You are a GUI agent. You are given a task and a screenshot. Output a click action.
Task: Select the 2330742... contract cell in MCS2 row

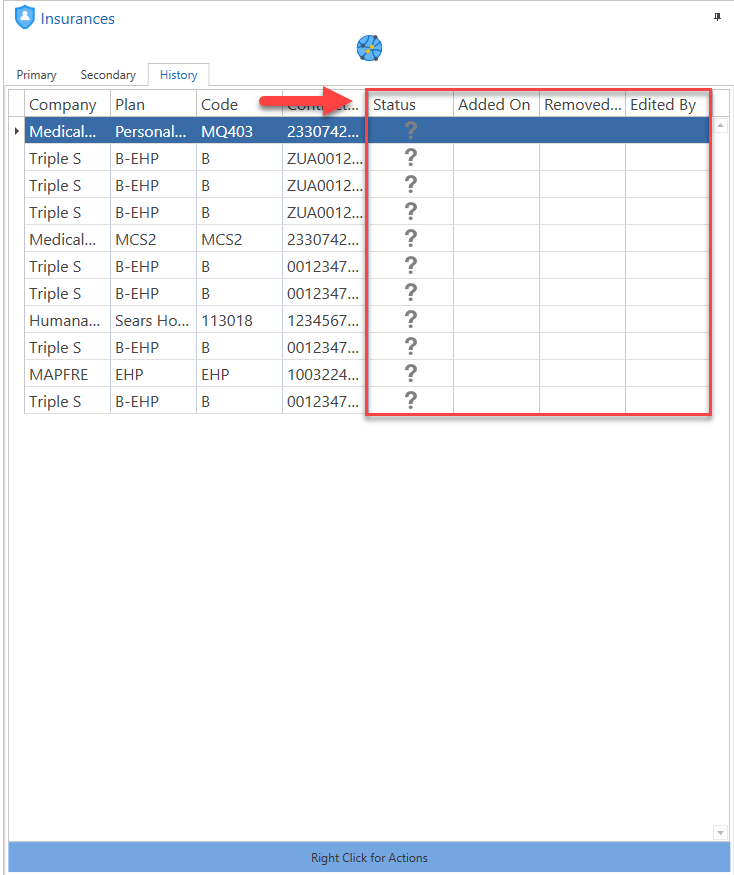point(325,239)
